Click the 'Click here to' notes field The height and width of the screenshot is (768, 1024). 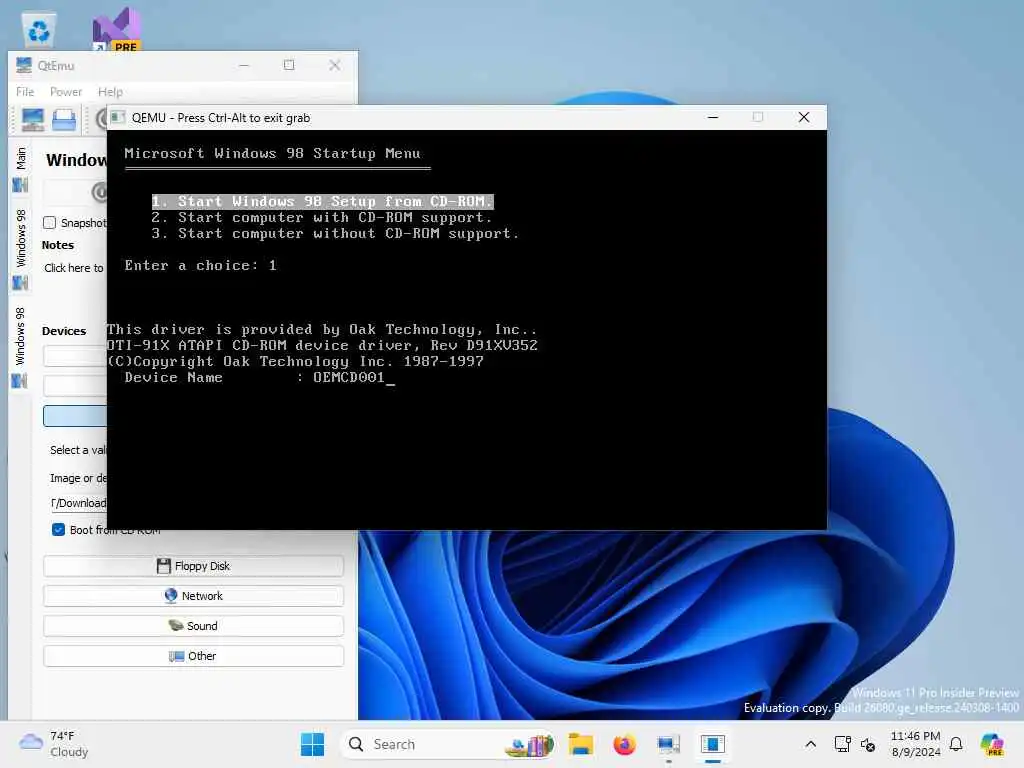point(74,268)
